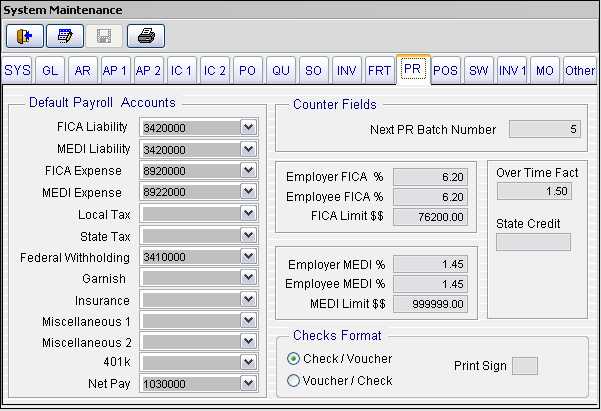Expand the Miscellaneous 1 account dropdown
Screen dimensions: 601x411
(x=248, y=321)
